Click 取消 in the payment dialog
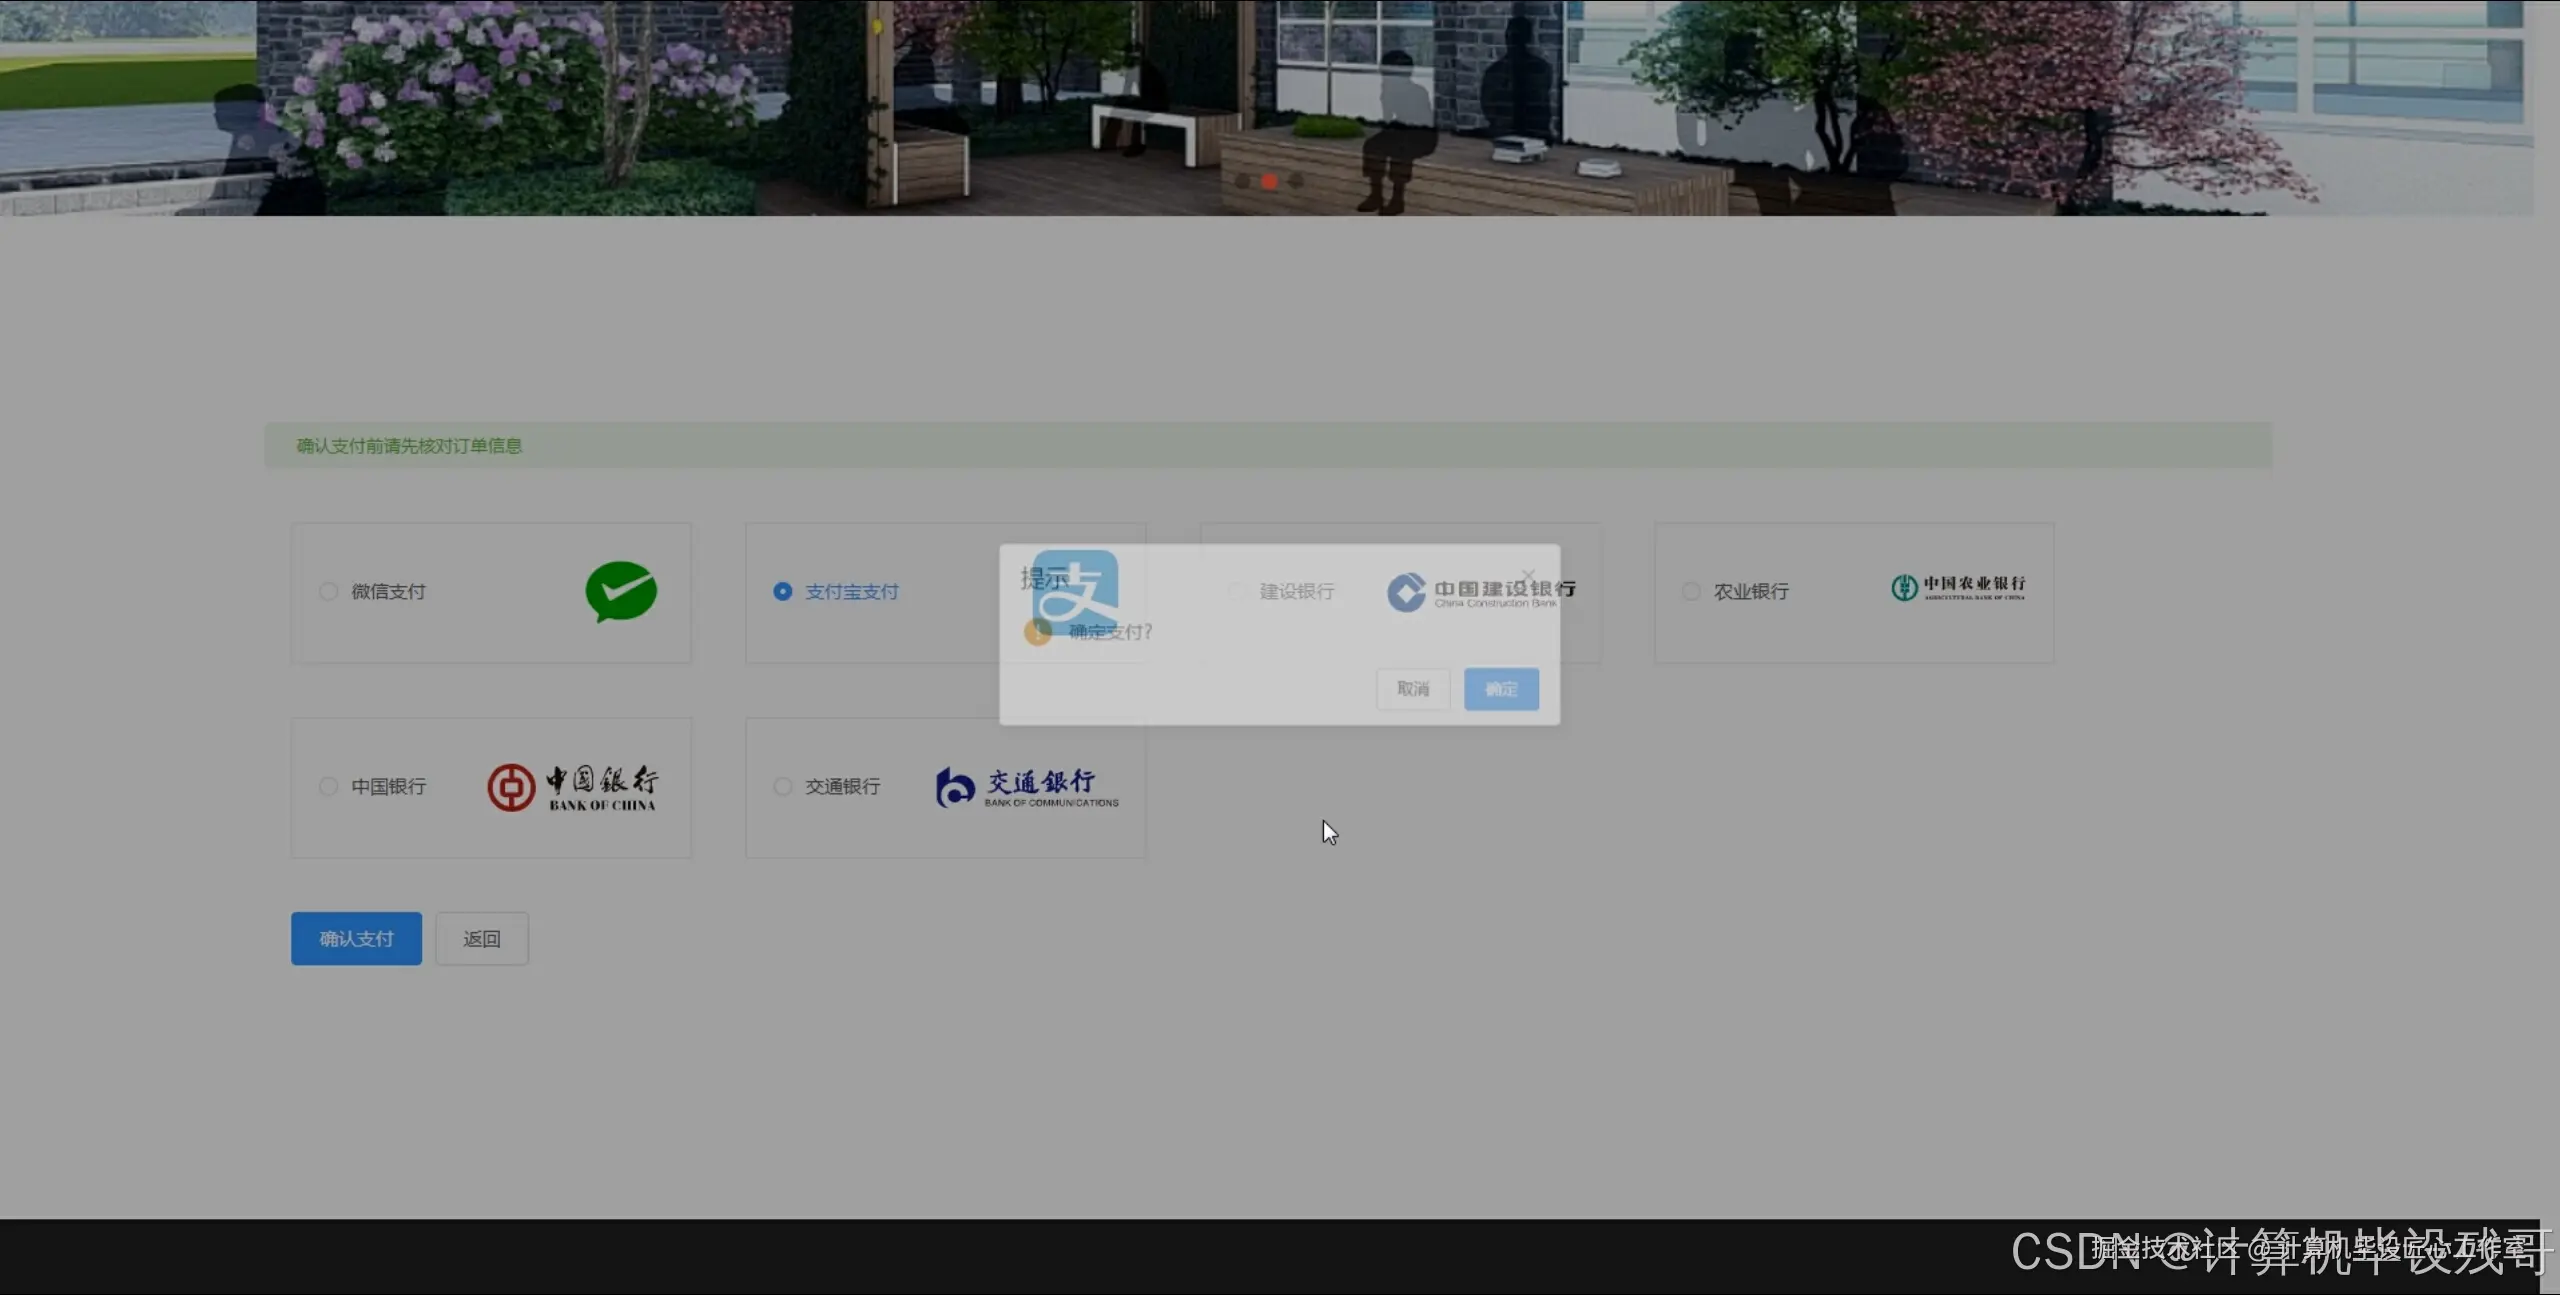Viewport: 2560px width, 1295px height. point(1412,689)
